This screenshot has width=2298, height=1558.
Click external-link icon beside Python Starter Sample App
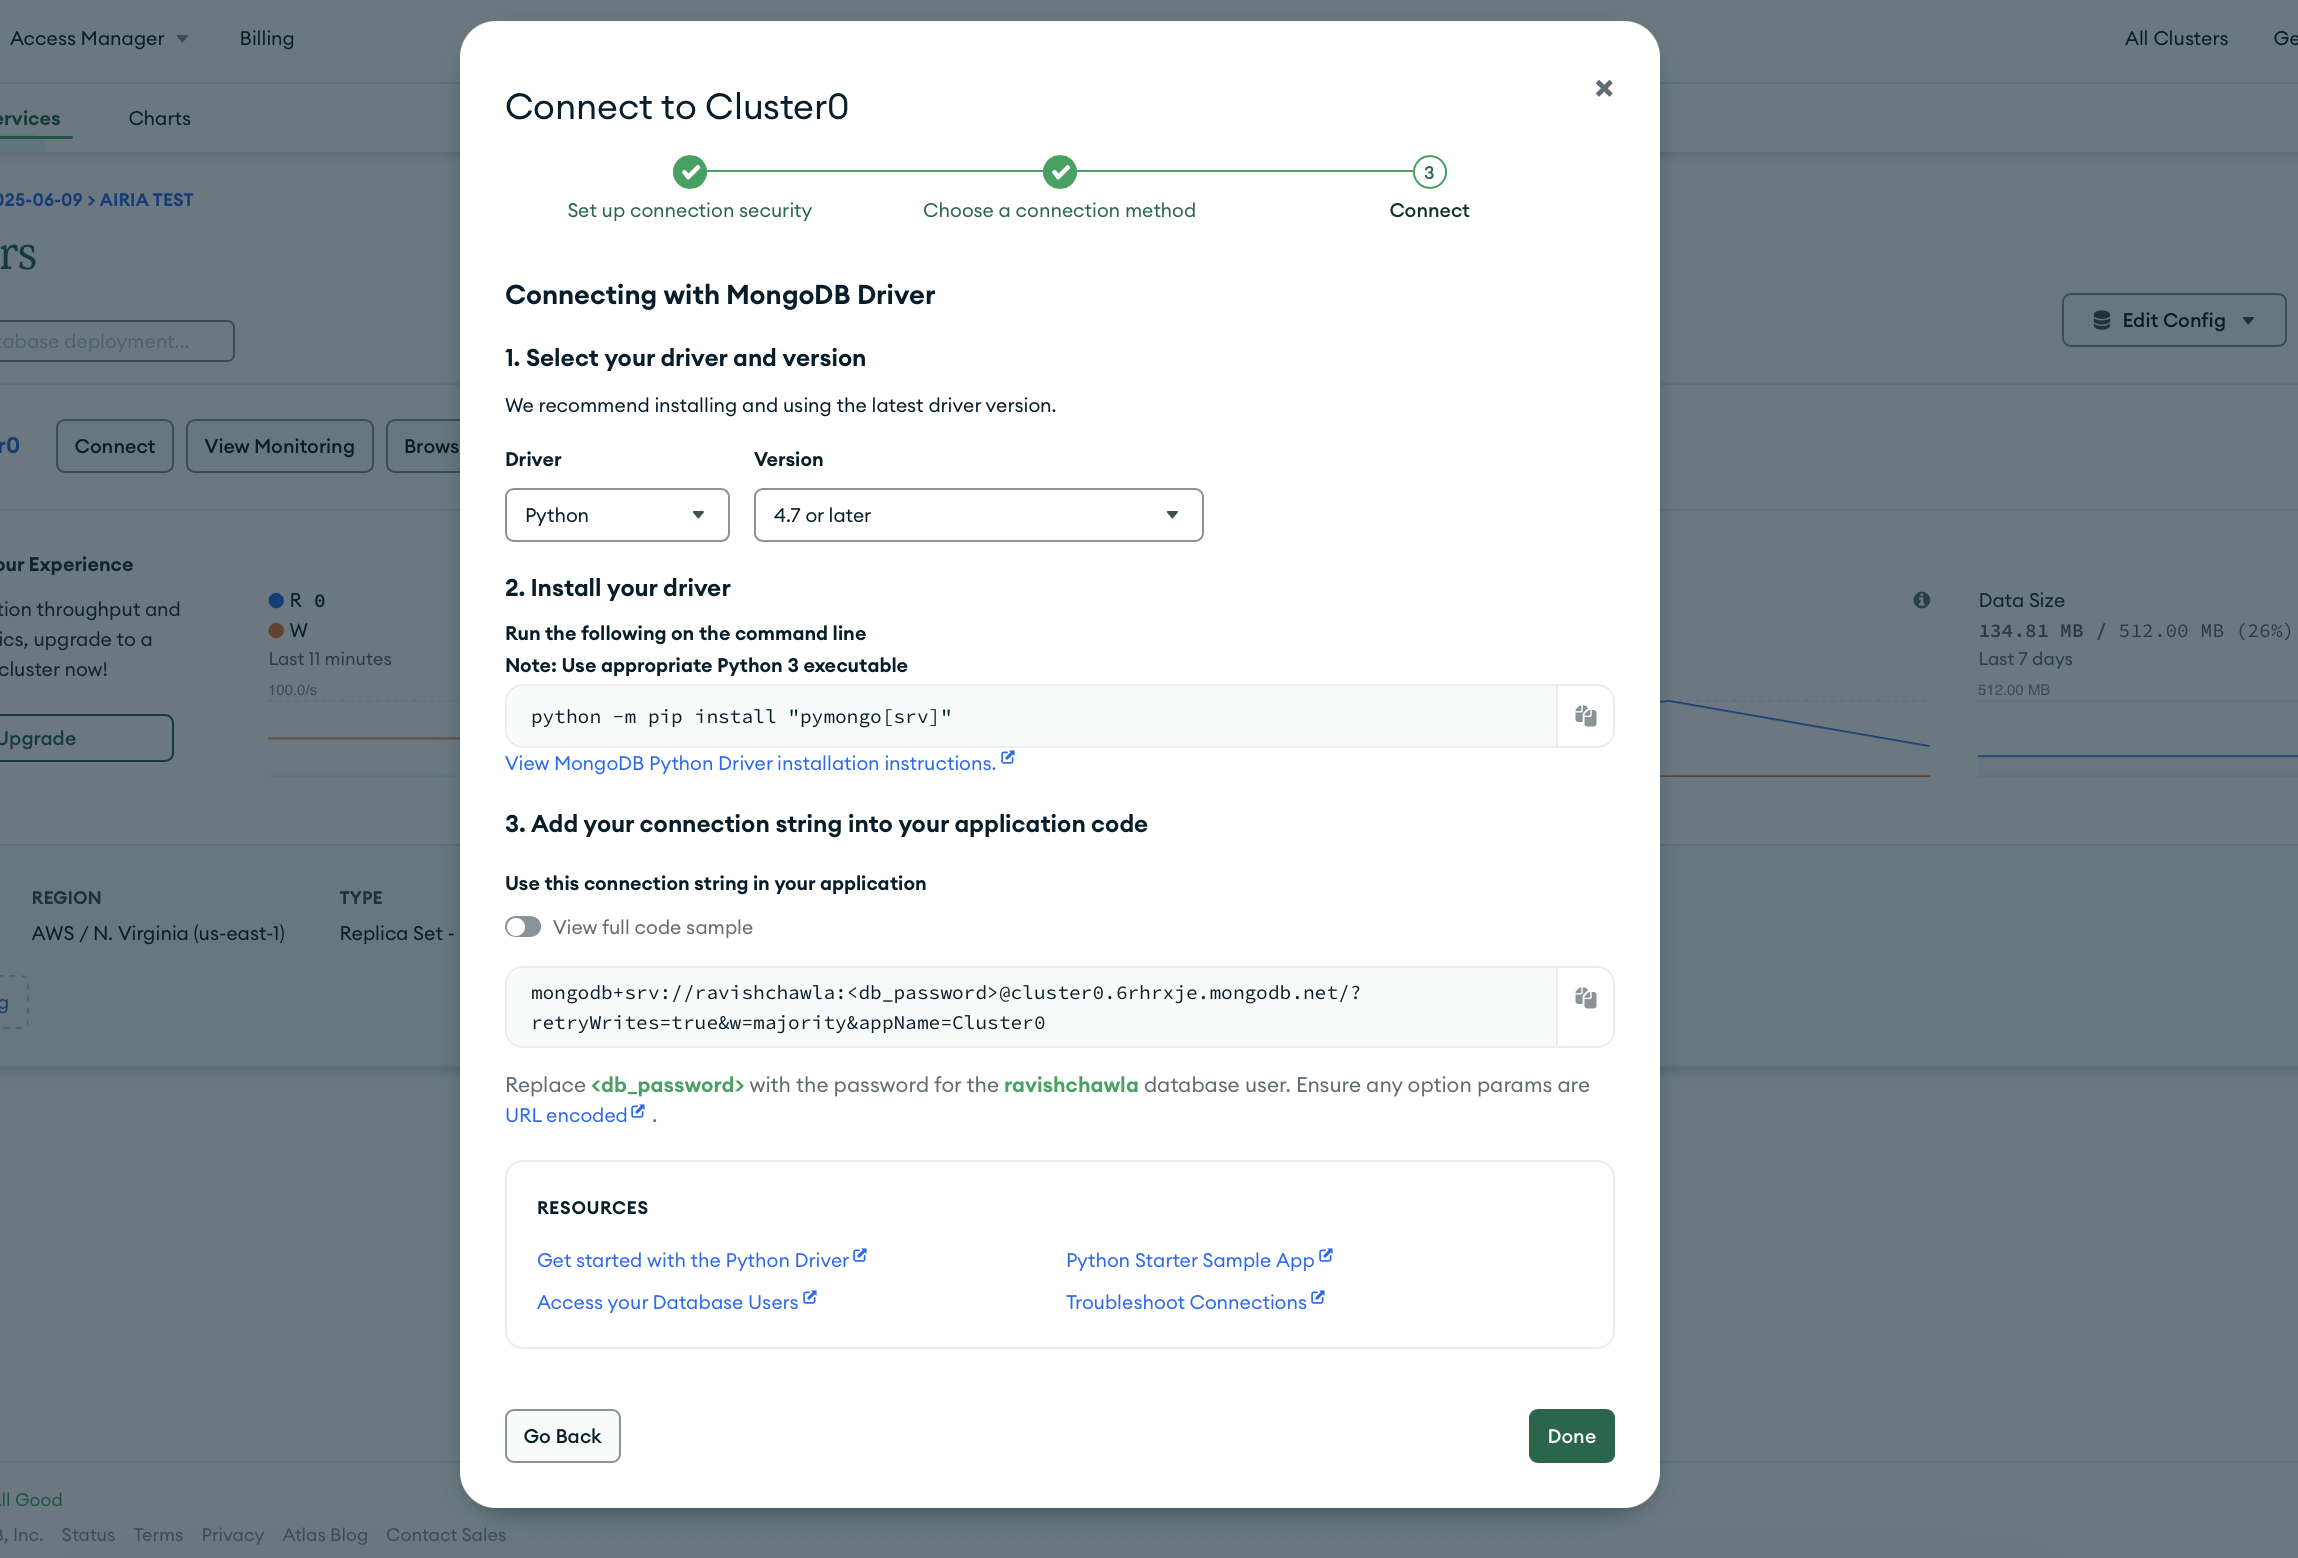tap(1326, 1255)
